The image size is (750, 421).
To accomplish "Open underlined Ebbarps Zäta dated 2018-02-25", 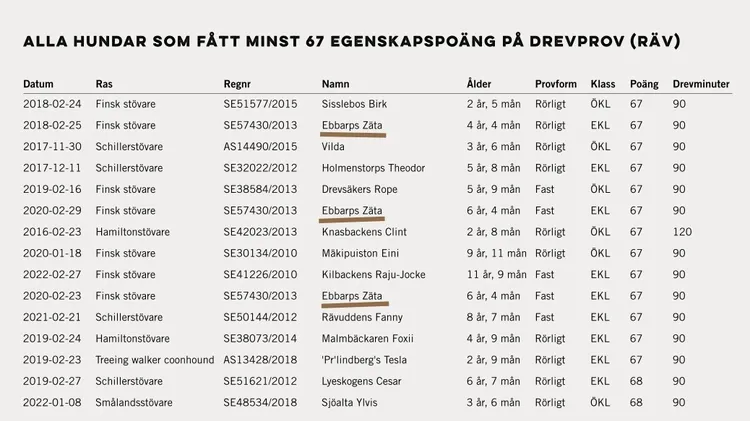I will coord(352,125).
